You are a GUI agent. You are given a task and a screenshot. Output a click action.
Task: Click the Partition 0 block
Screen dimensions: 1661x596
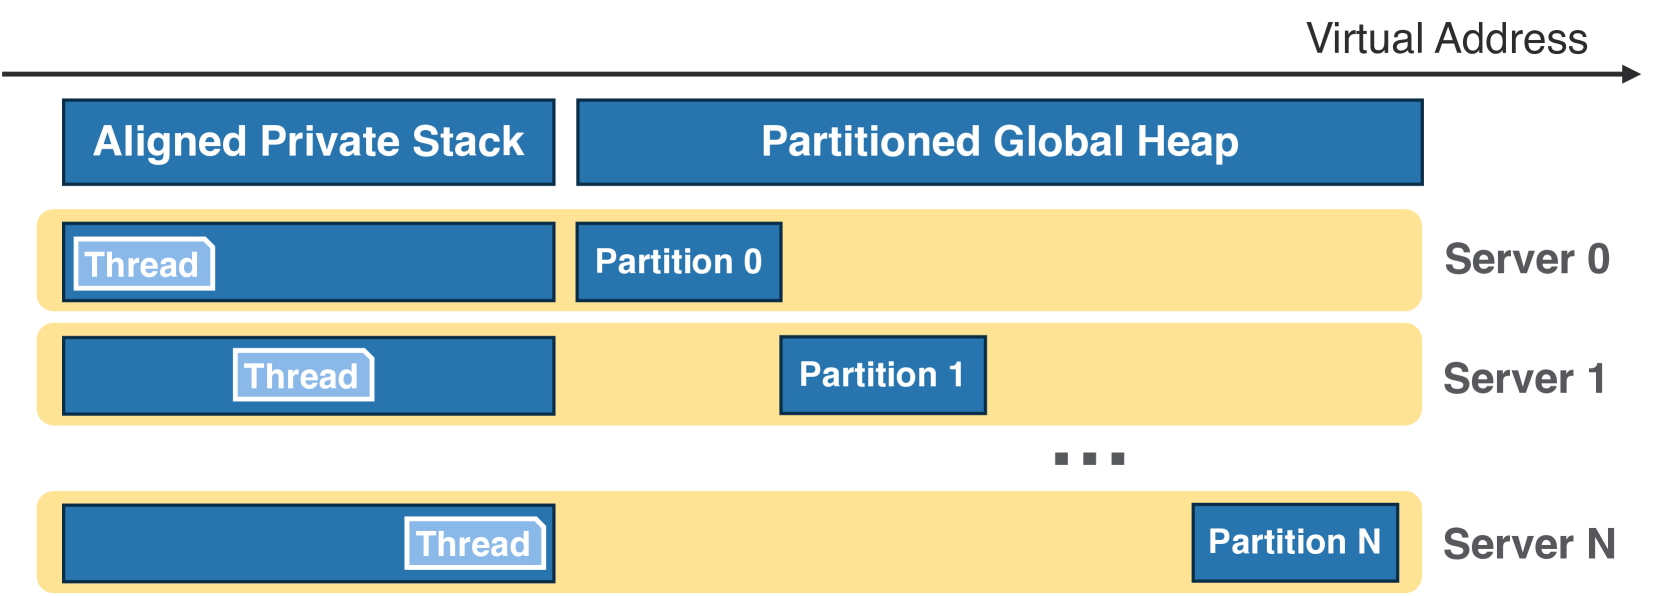(x=678, y=262)
